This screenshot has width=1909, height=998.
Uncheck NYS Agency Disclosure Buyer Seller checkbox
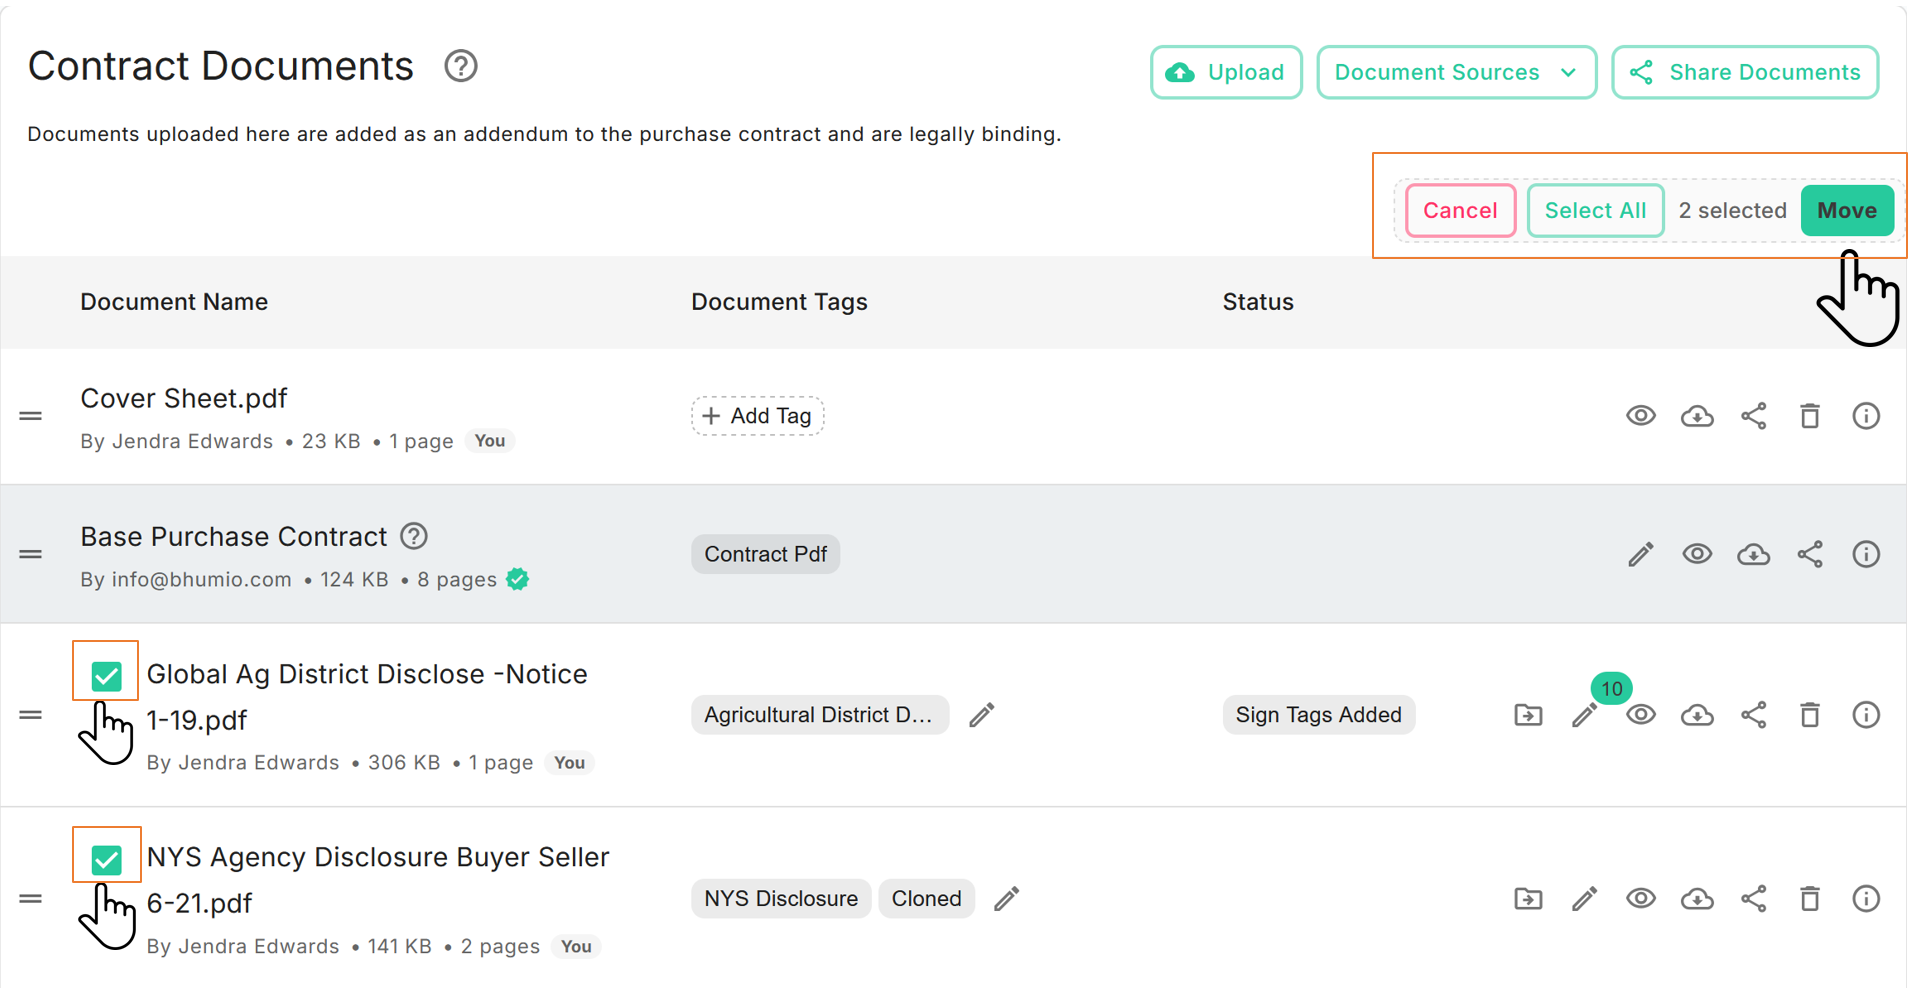click(106, 859)
